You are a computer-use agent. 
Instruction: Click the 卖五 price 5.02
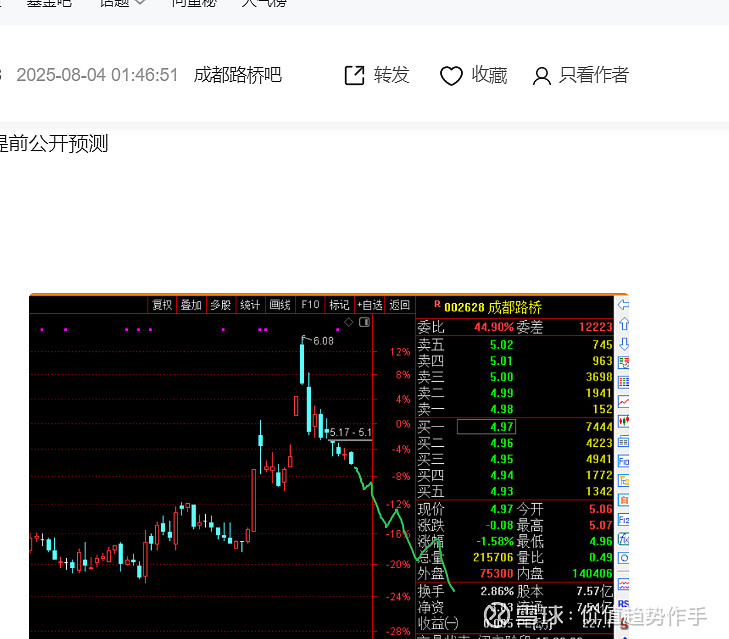tap(502, 345)
